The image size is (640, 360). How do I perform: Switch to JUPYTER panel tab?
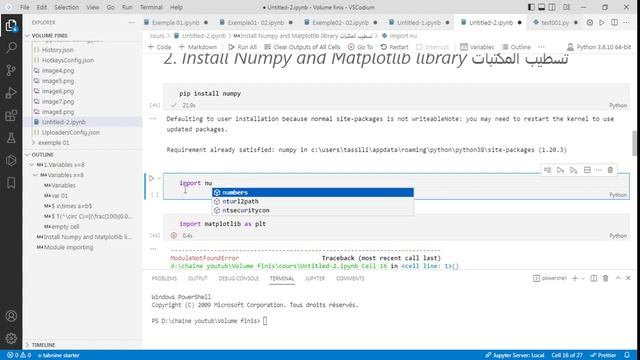pyautogui.click(x=315, y=278)
